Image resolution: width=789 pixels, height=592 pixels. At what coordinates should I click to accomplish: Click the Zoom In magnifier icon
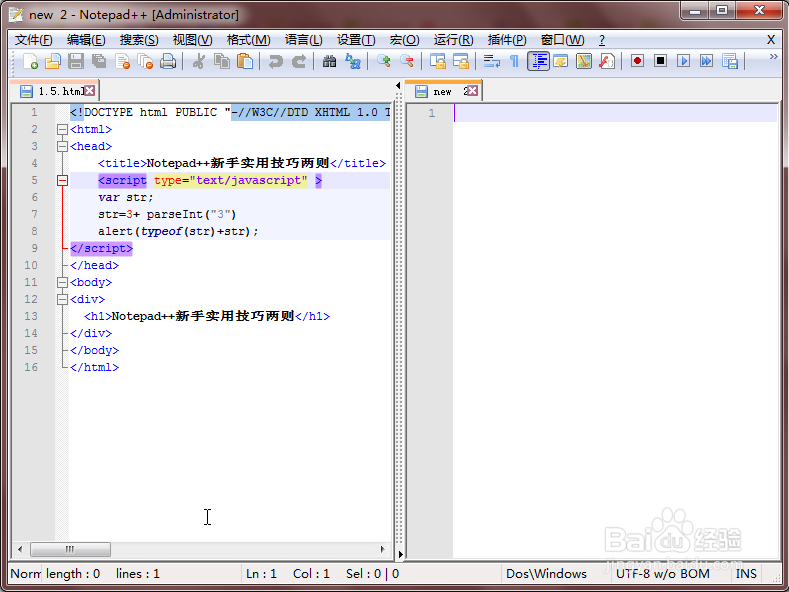pyautogui.click(x=383, y=61)
